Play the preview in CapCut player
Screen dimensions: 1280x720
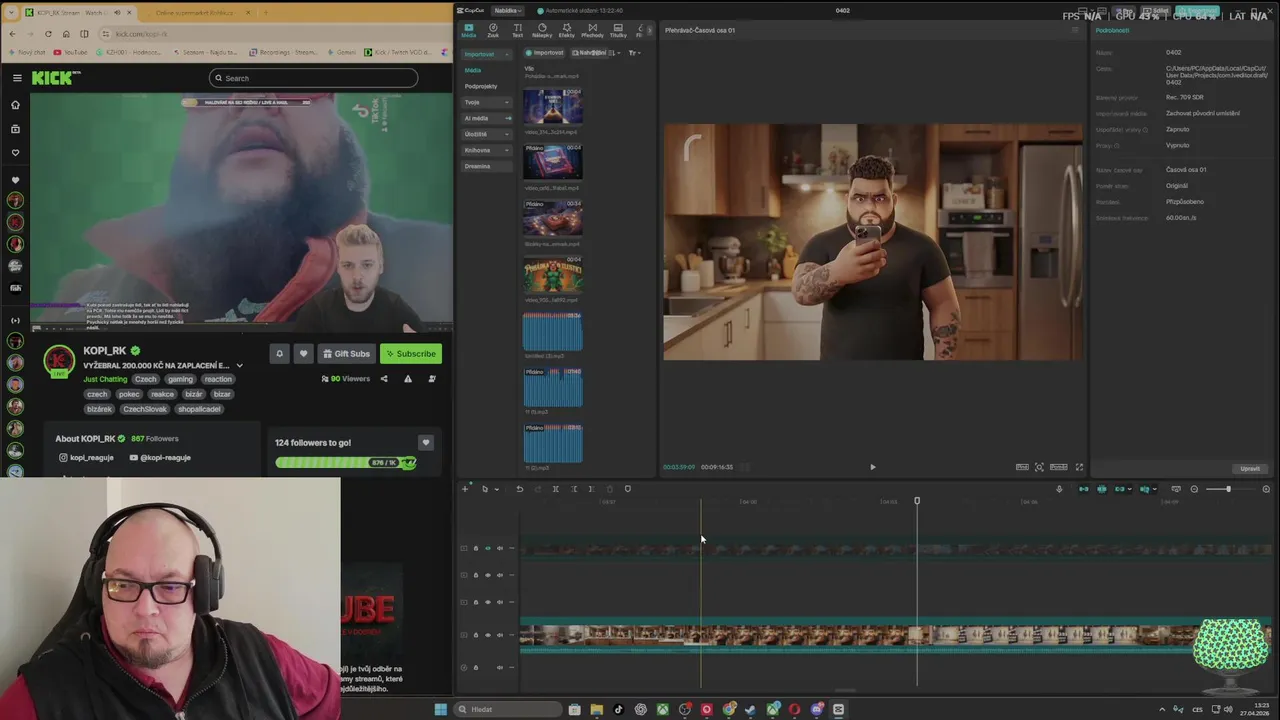872,467
